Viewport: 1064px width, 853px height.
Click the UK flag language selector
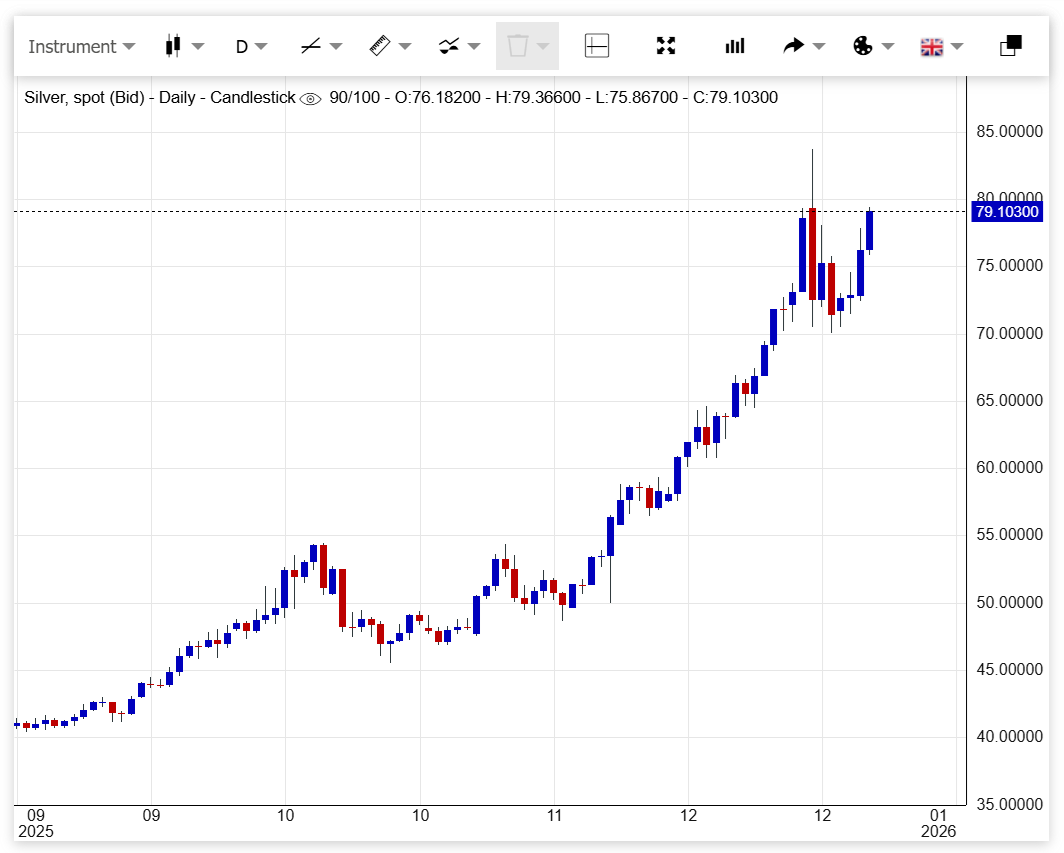pos(932,46)
